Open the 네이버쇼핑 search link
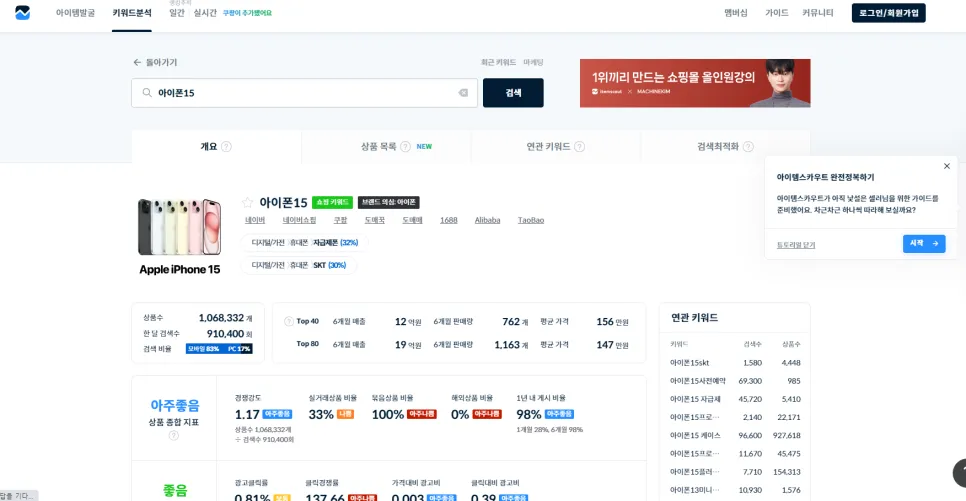 pyautogui.click(x=299, y=220)
